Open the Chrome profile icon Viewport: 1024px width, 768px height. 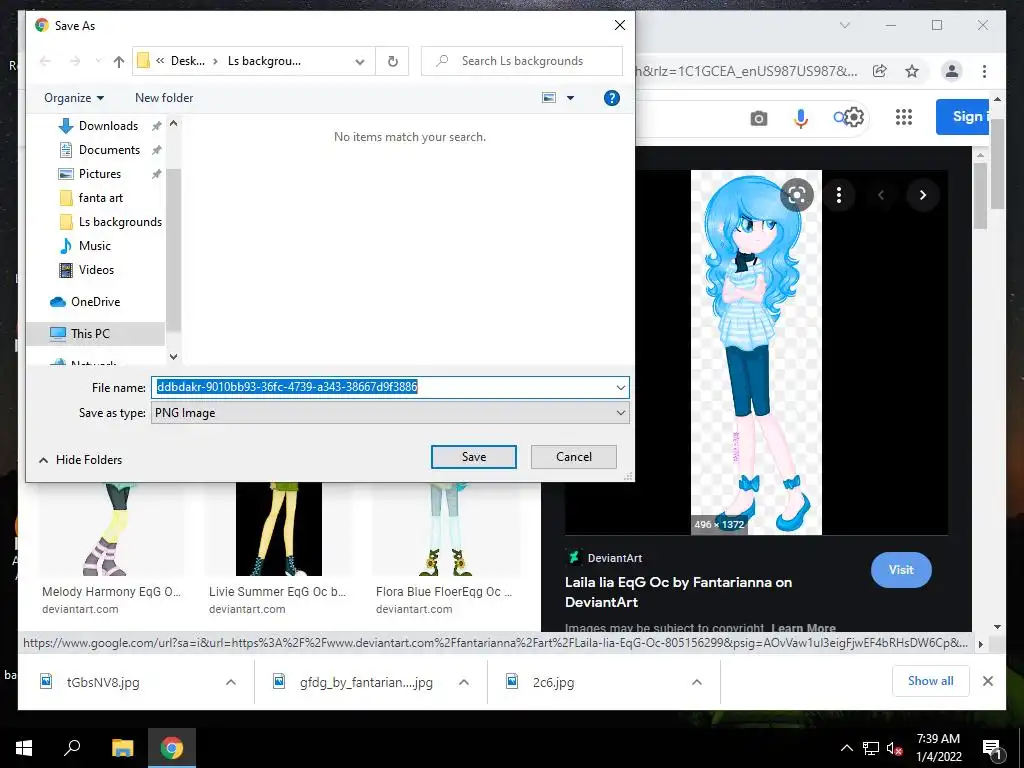coord(952,71)
